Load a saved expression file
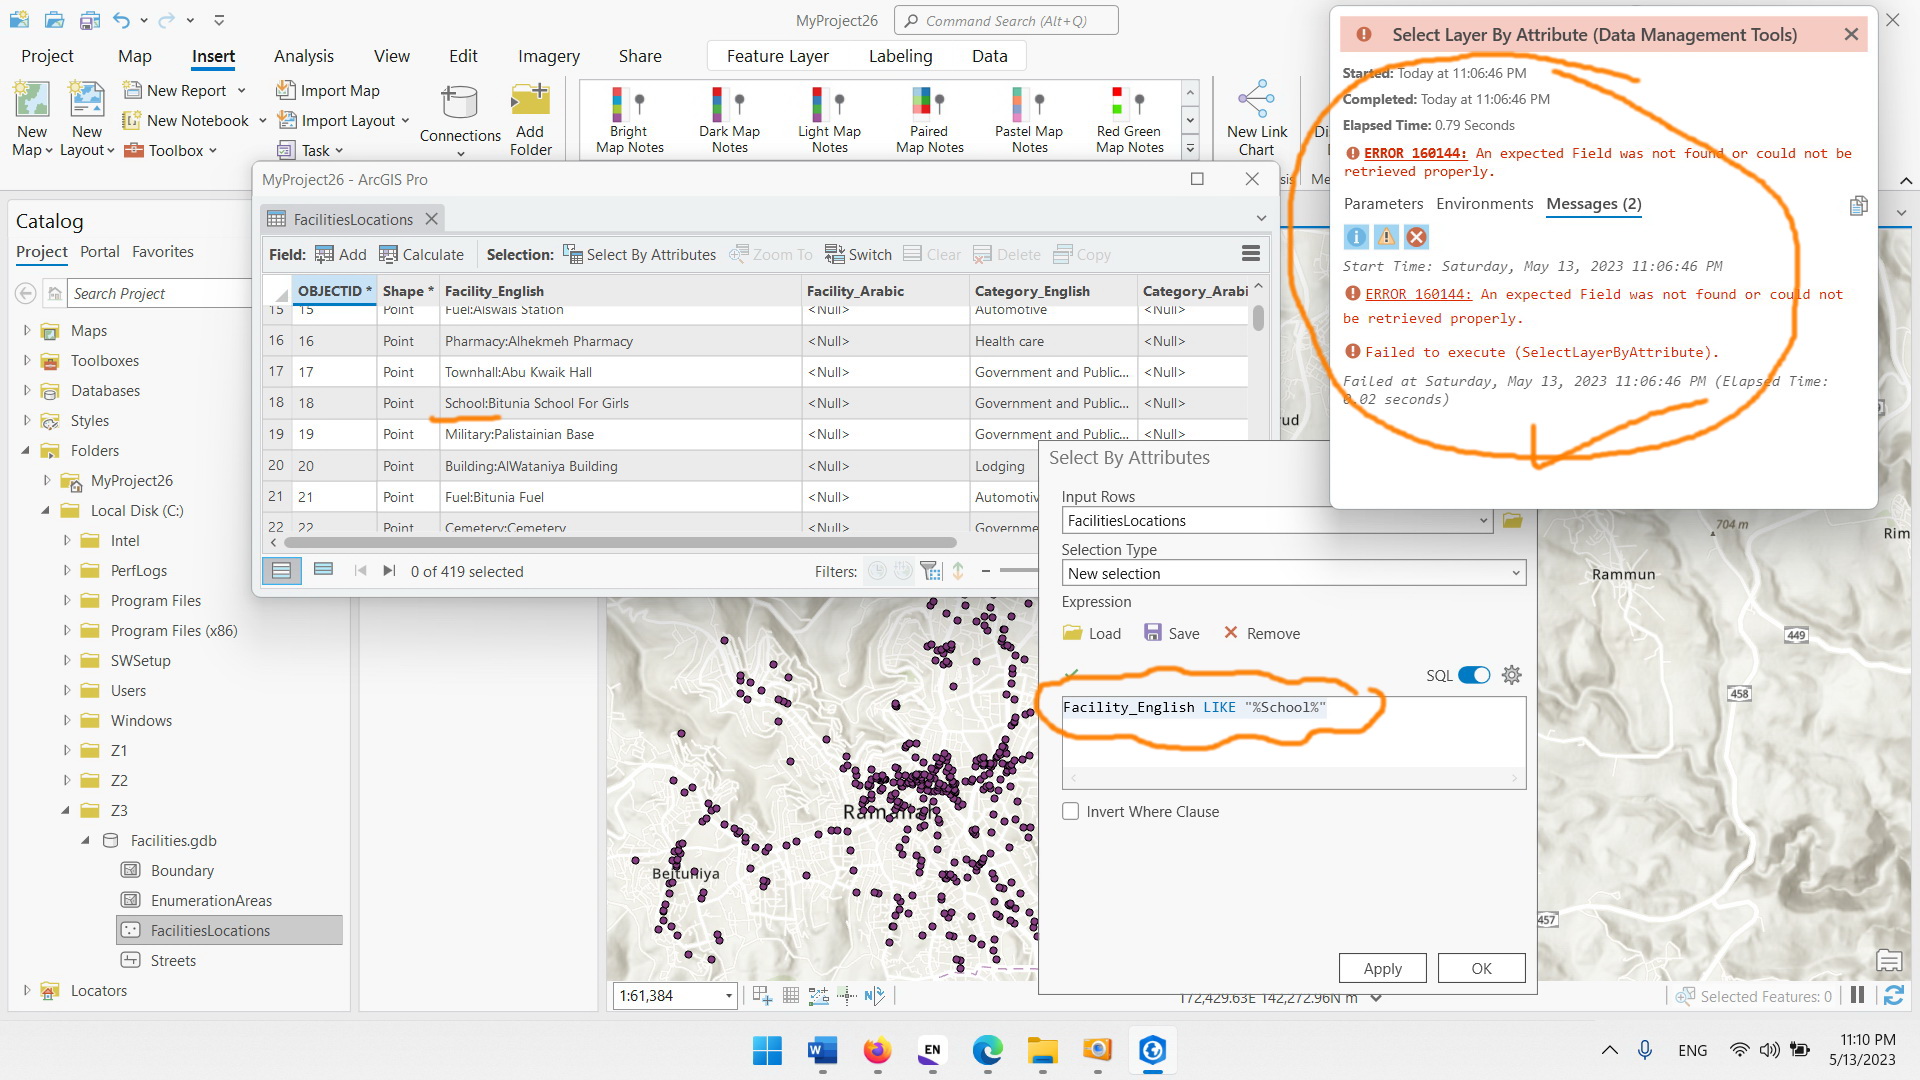The width and height of the screenshot is (1920, 1080). [x=1091, y=633]
